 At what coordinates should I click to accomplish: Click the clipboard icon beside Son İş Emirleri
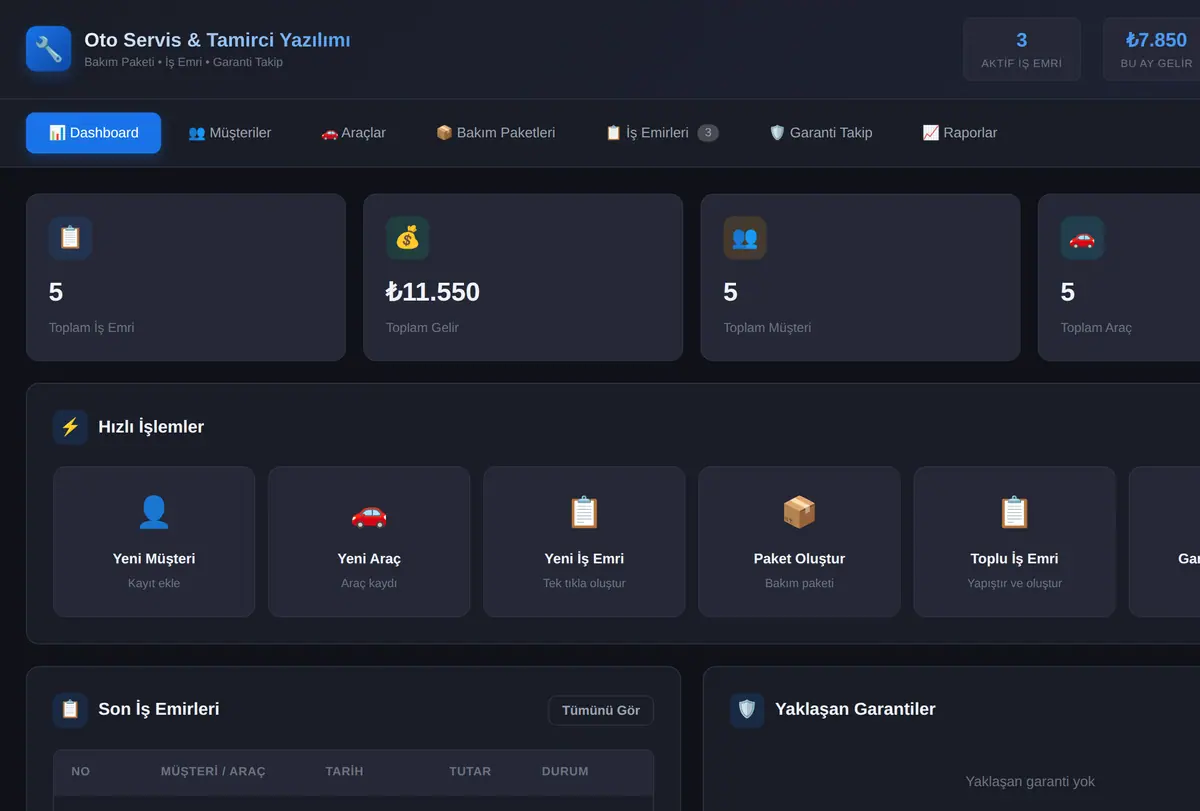tap(70, 710)
